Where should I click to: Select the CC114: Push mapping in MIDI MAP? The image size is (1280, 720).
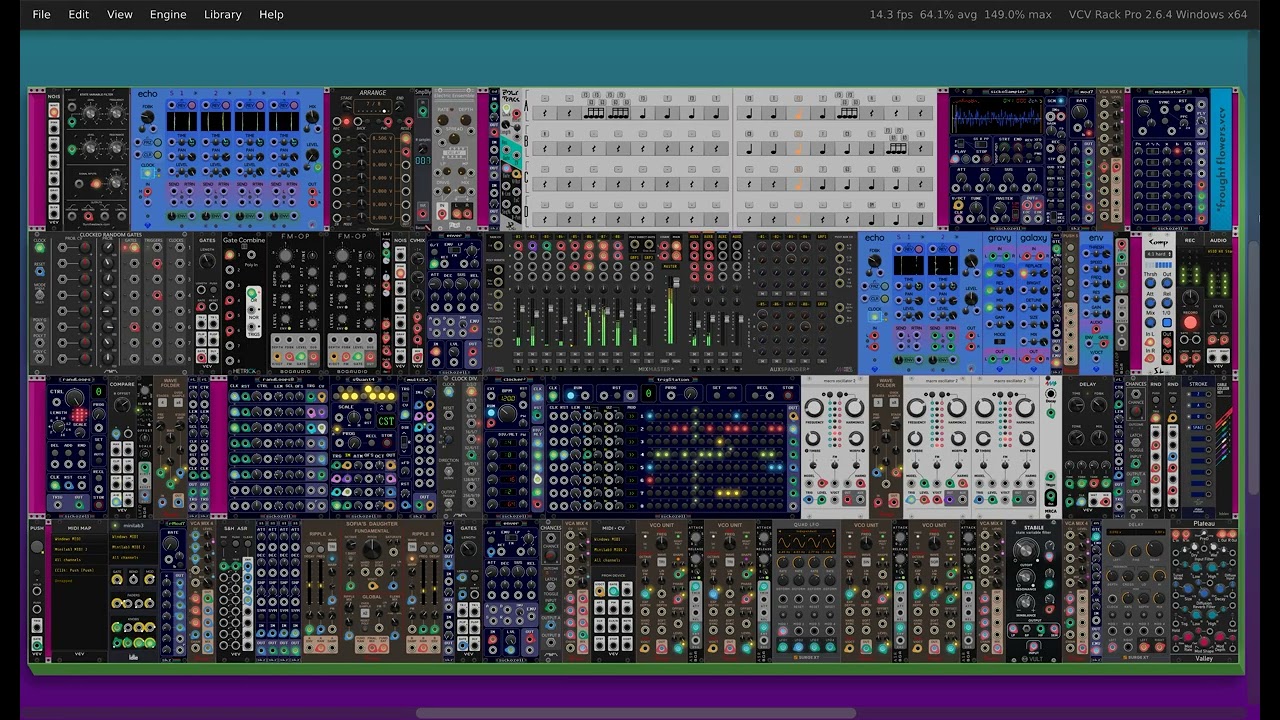click(x=79, y=571)
